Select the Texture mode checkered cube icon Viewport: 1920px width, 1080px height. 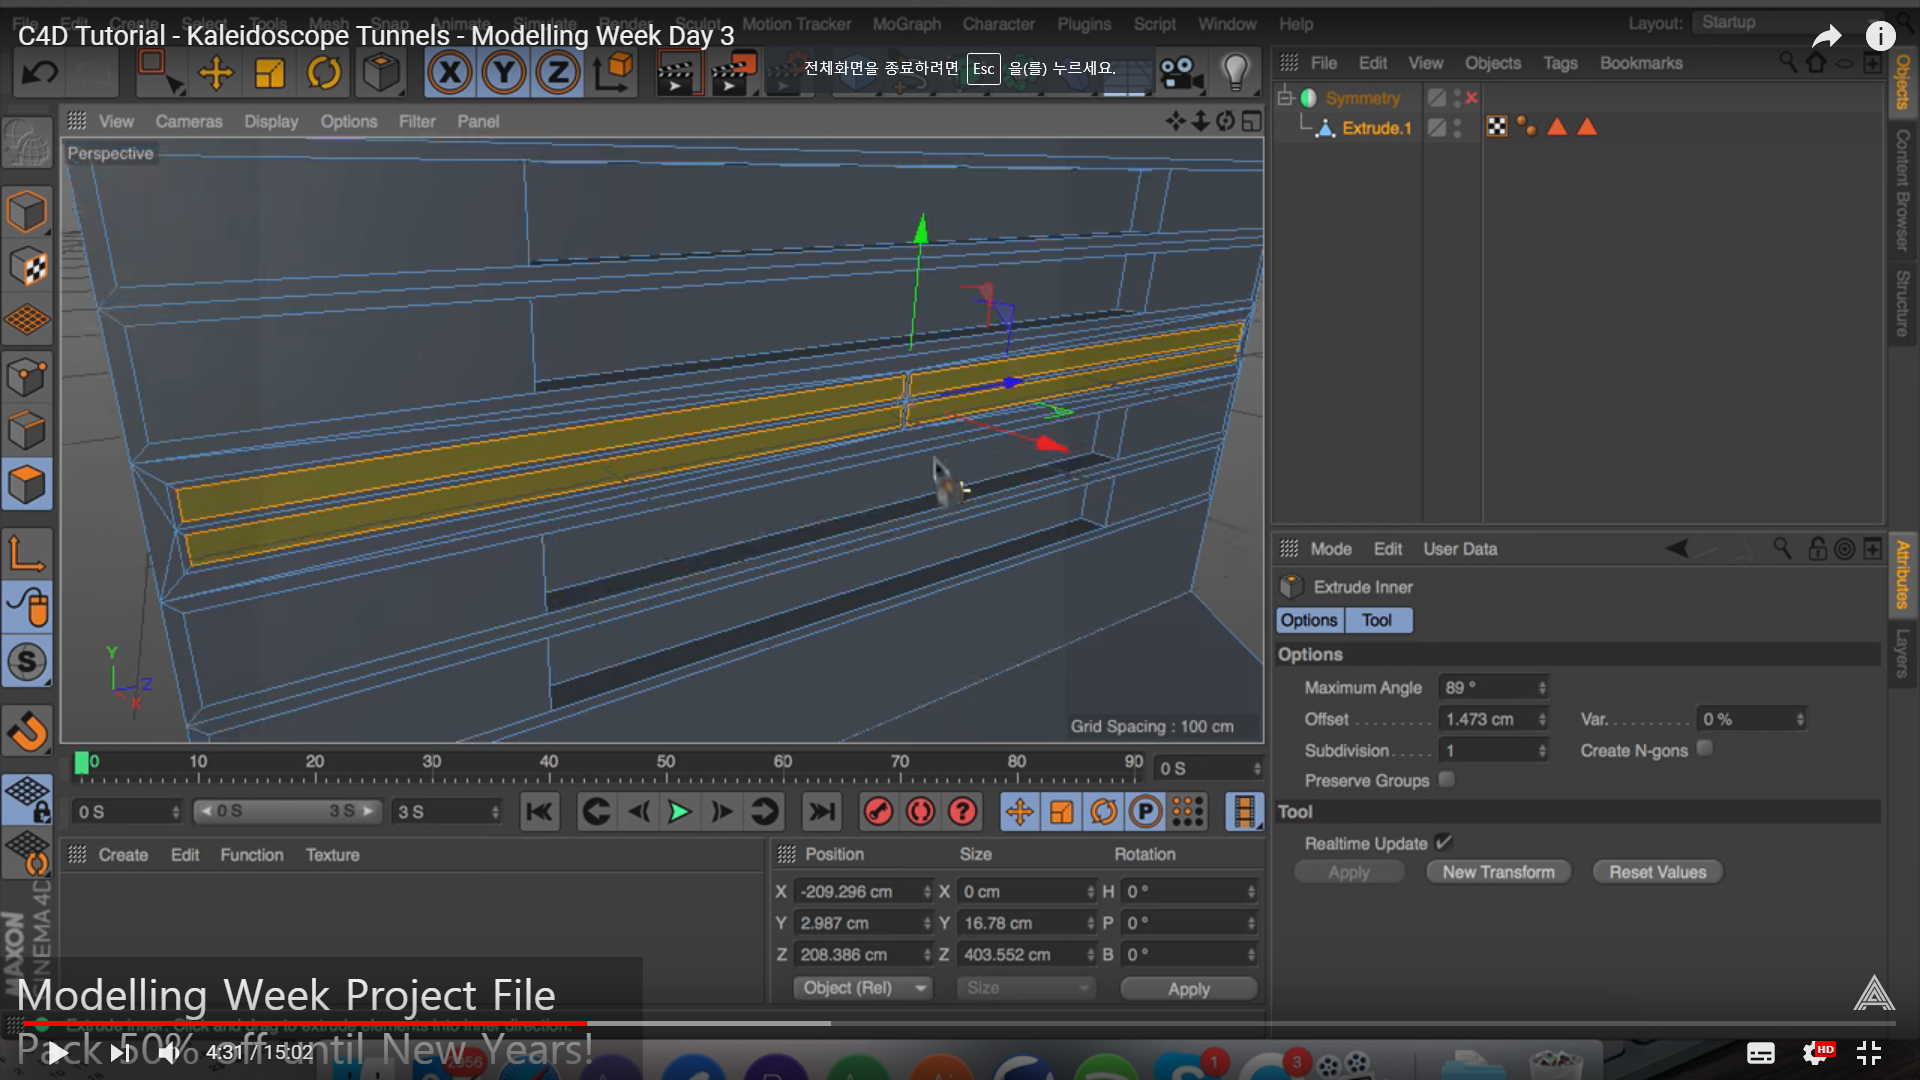pos(27,266)
